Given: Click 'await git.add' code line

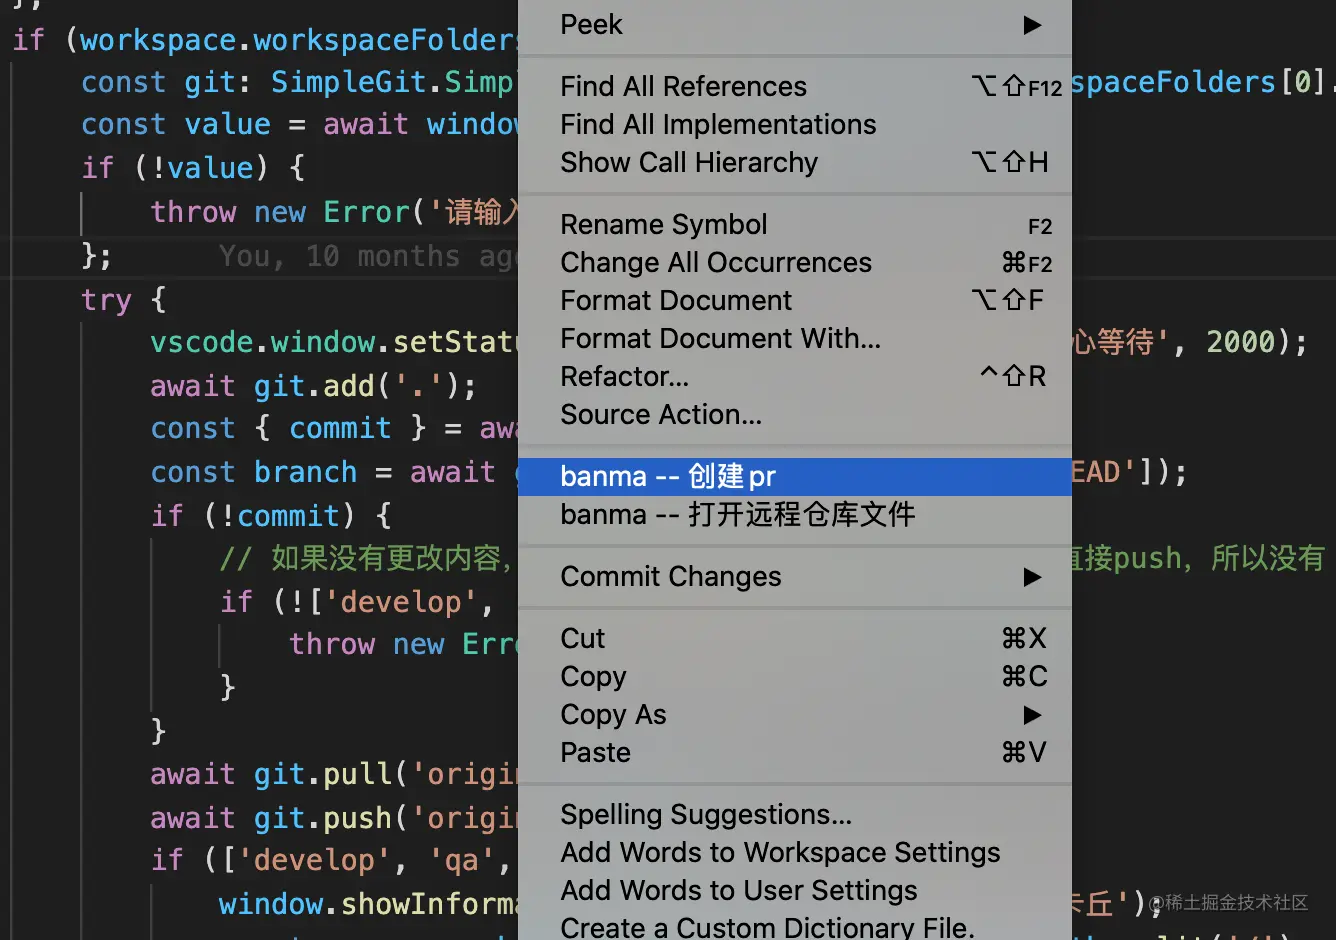Looking at the screenshot, I should coord(313,386).
